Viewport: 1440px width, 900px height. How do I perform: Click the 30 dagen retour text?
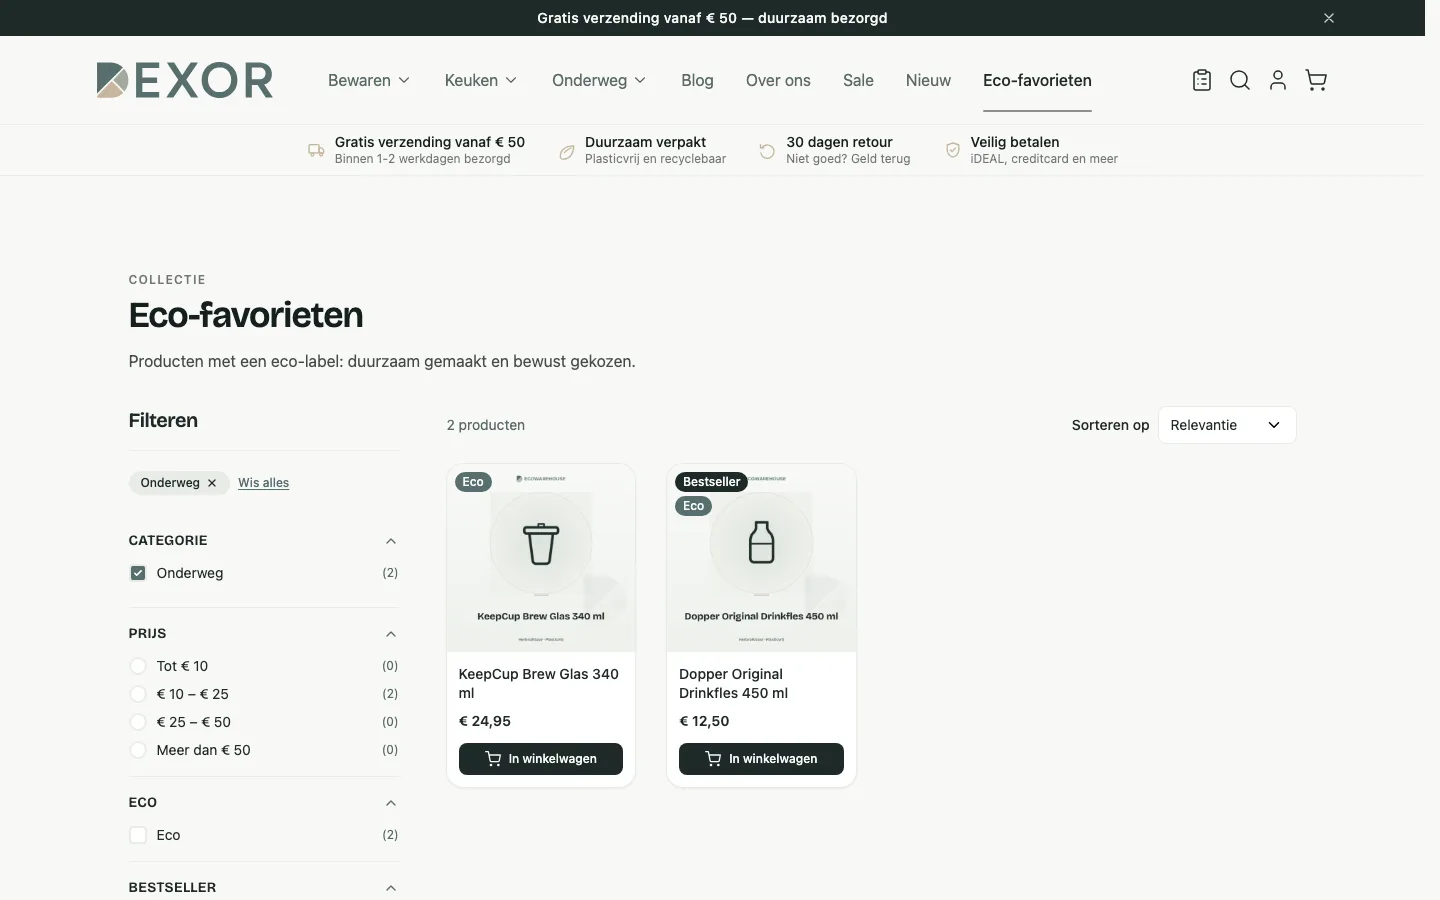tap(839, 142)
